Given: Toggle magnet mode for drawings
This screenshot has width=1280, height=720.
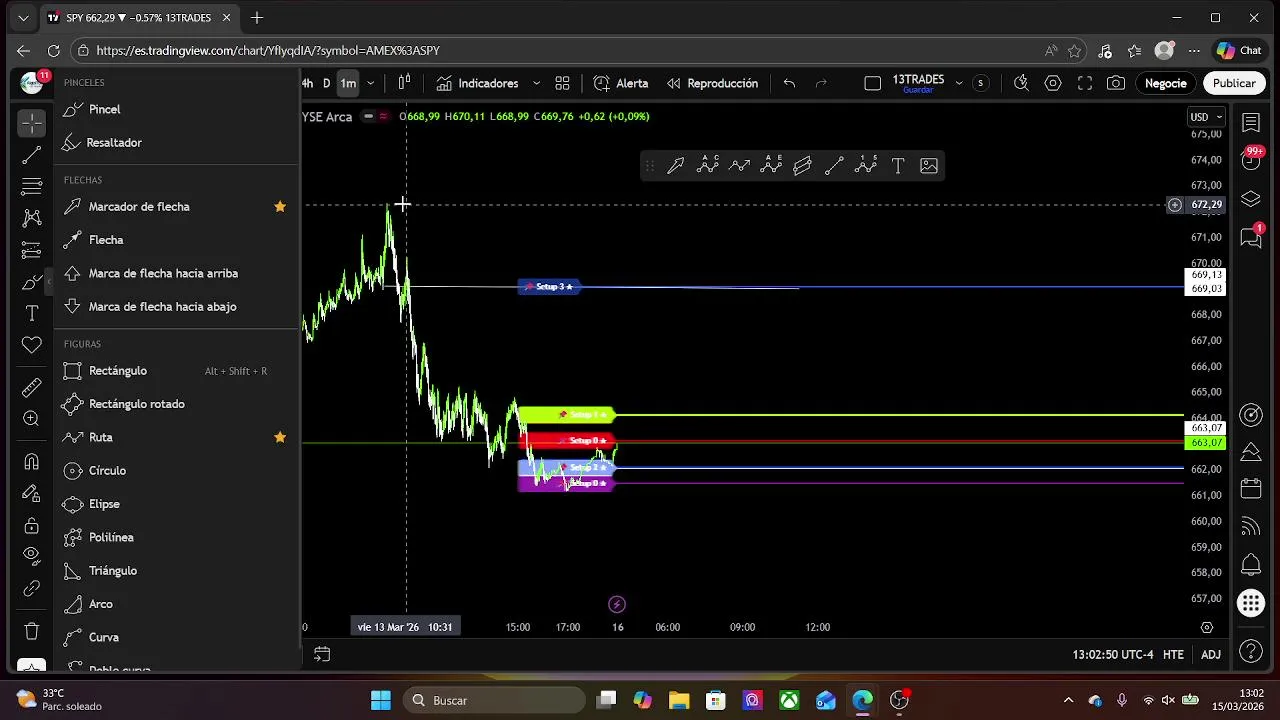Looking at the screenshot, I should click(32, 461).
